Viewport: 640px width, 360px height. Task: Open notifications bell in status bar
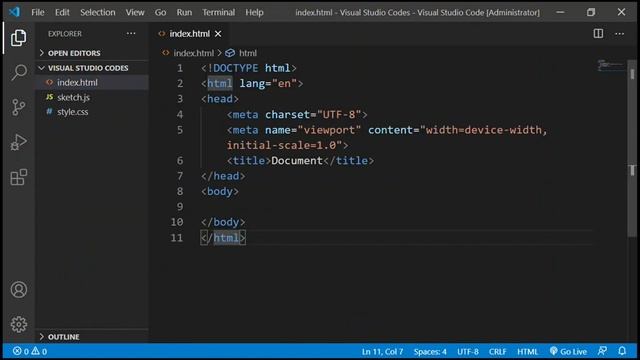point(622,351)
